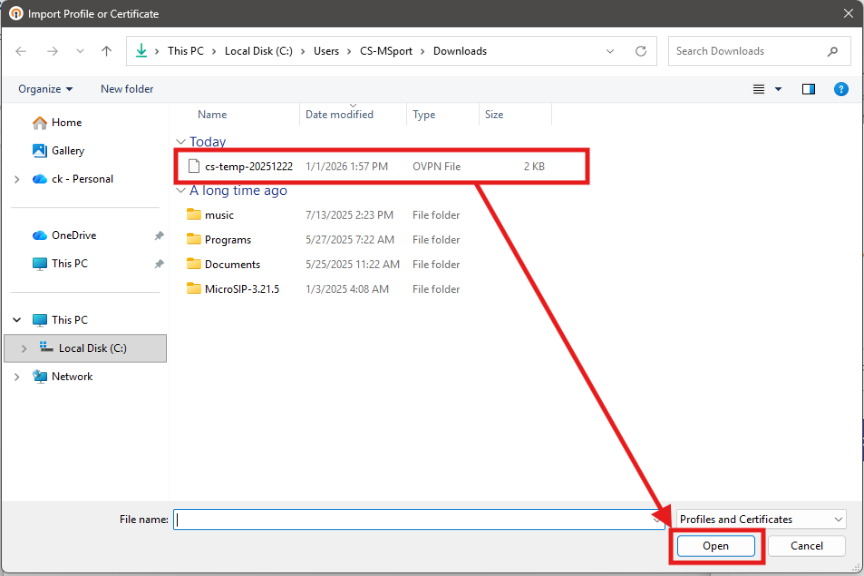Open the music folder

[x=219, y=215]
